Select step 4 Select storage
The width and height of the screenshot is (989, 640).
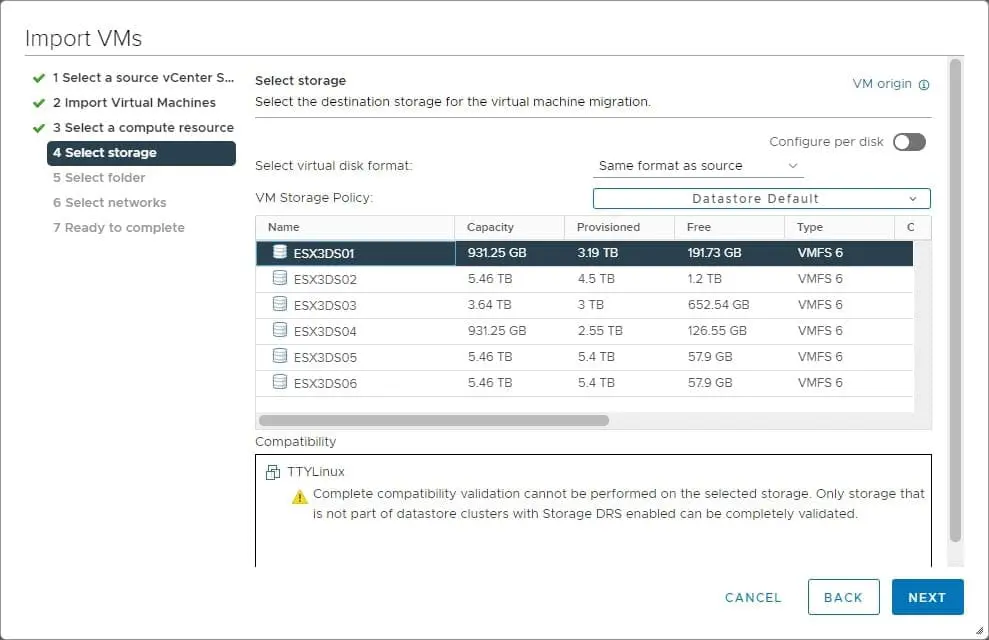141,153
